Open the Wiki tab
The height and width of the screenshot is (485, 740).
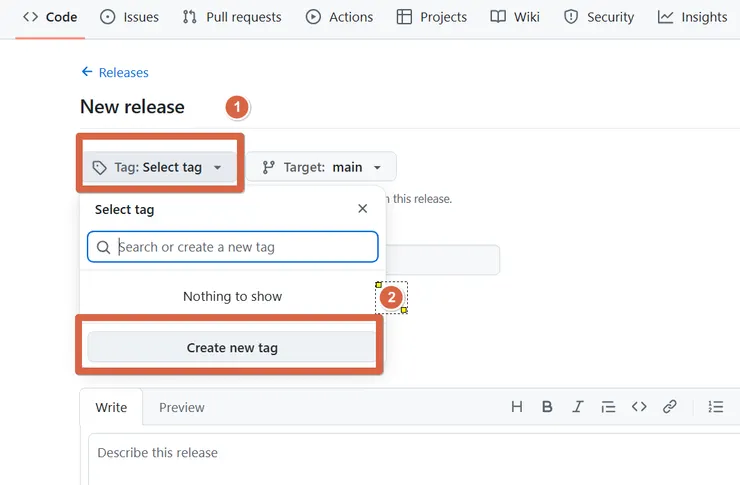(516, 17)
